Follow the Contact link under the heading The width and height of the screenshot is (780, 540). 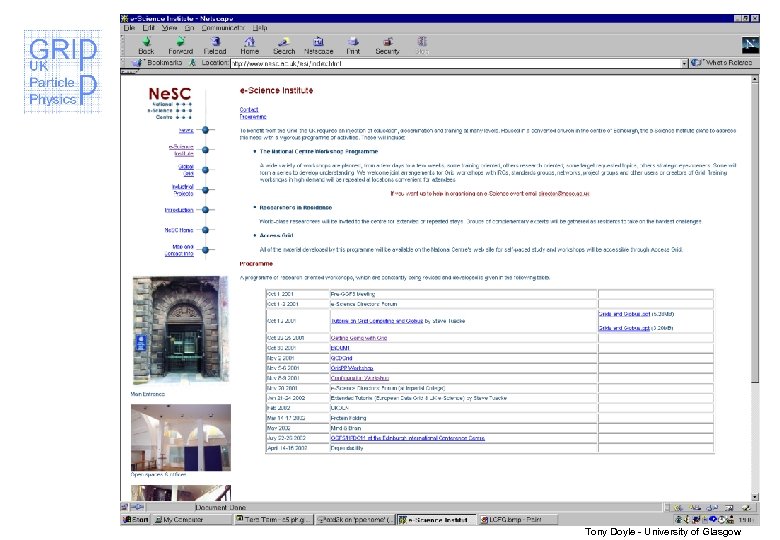pos(249,109)
